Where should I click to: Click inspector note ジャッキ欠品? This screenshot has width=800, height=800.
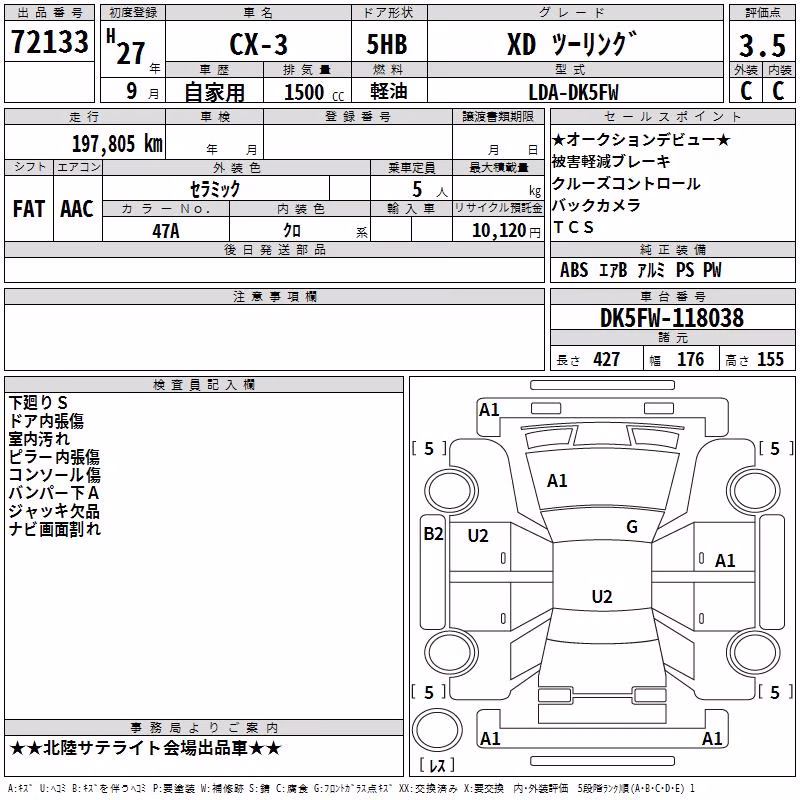click(x=54, y=511)
